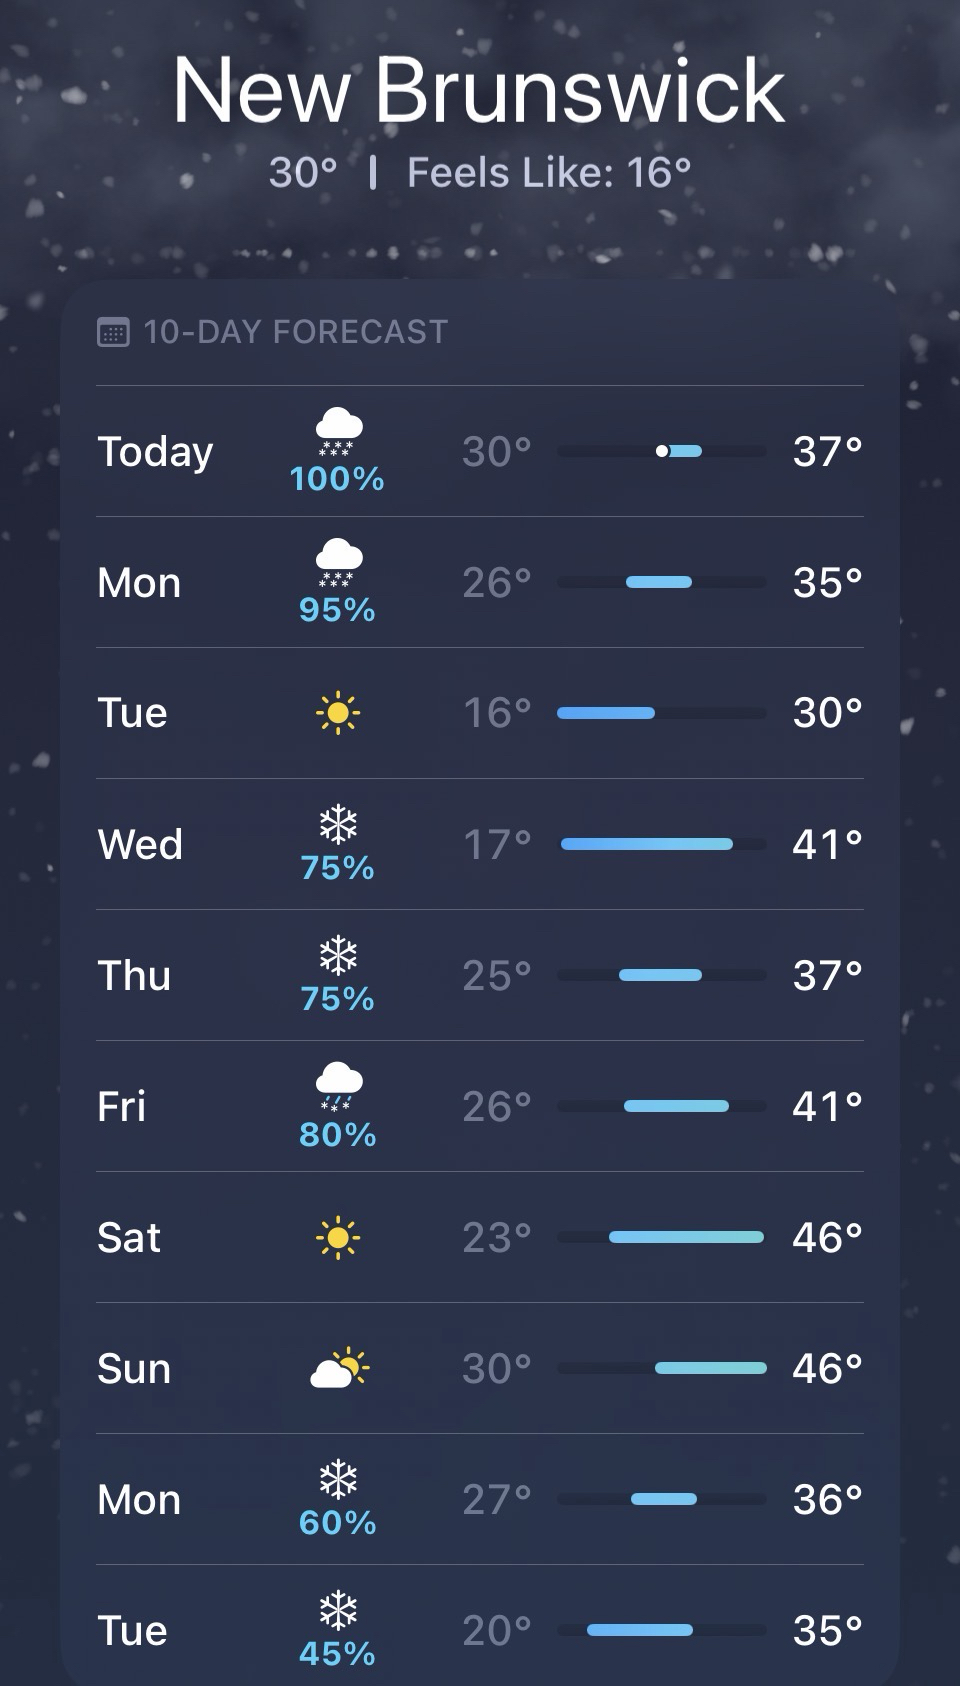Tap Sunday's 46° high temperature
960x1686 pixels.
tap(826, 1368)
